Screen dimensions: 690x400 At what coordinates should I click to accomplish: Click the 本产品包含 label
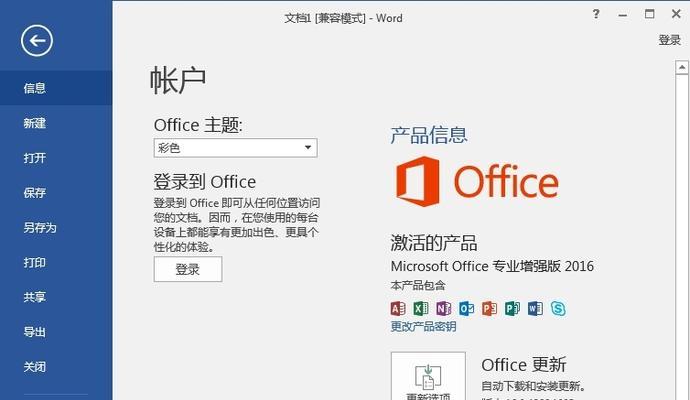click(418, 286)
